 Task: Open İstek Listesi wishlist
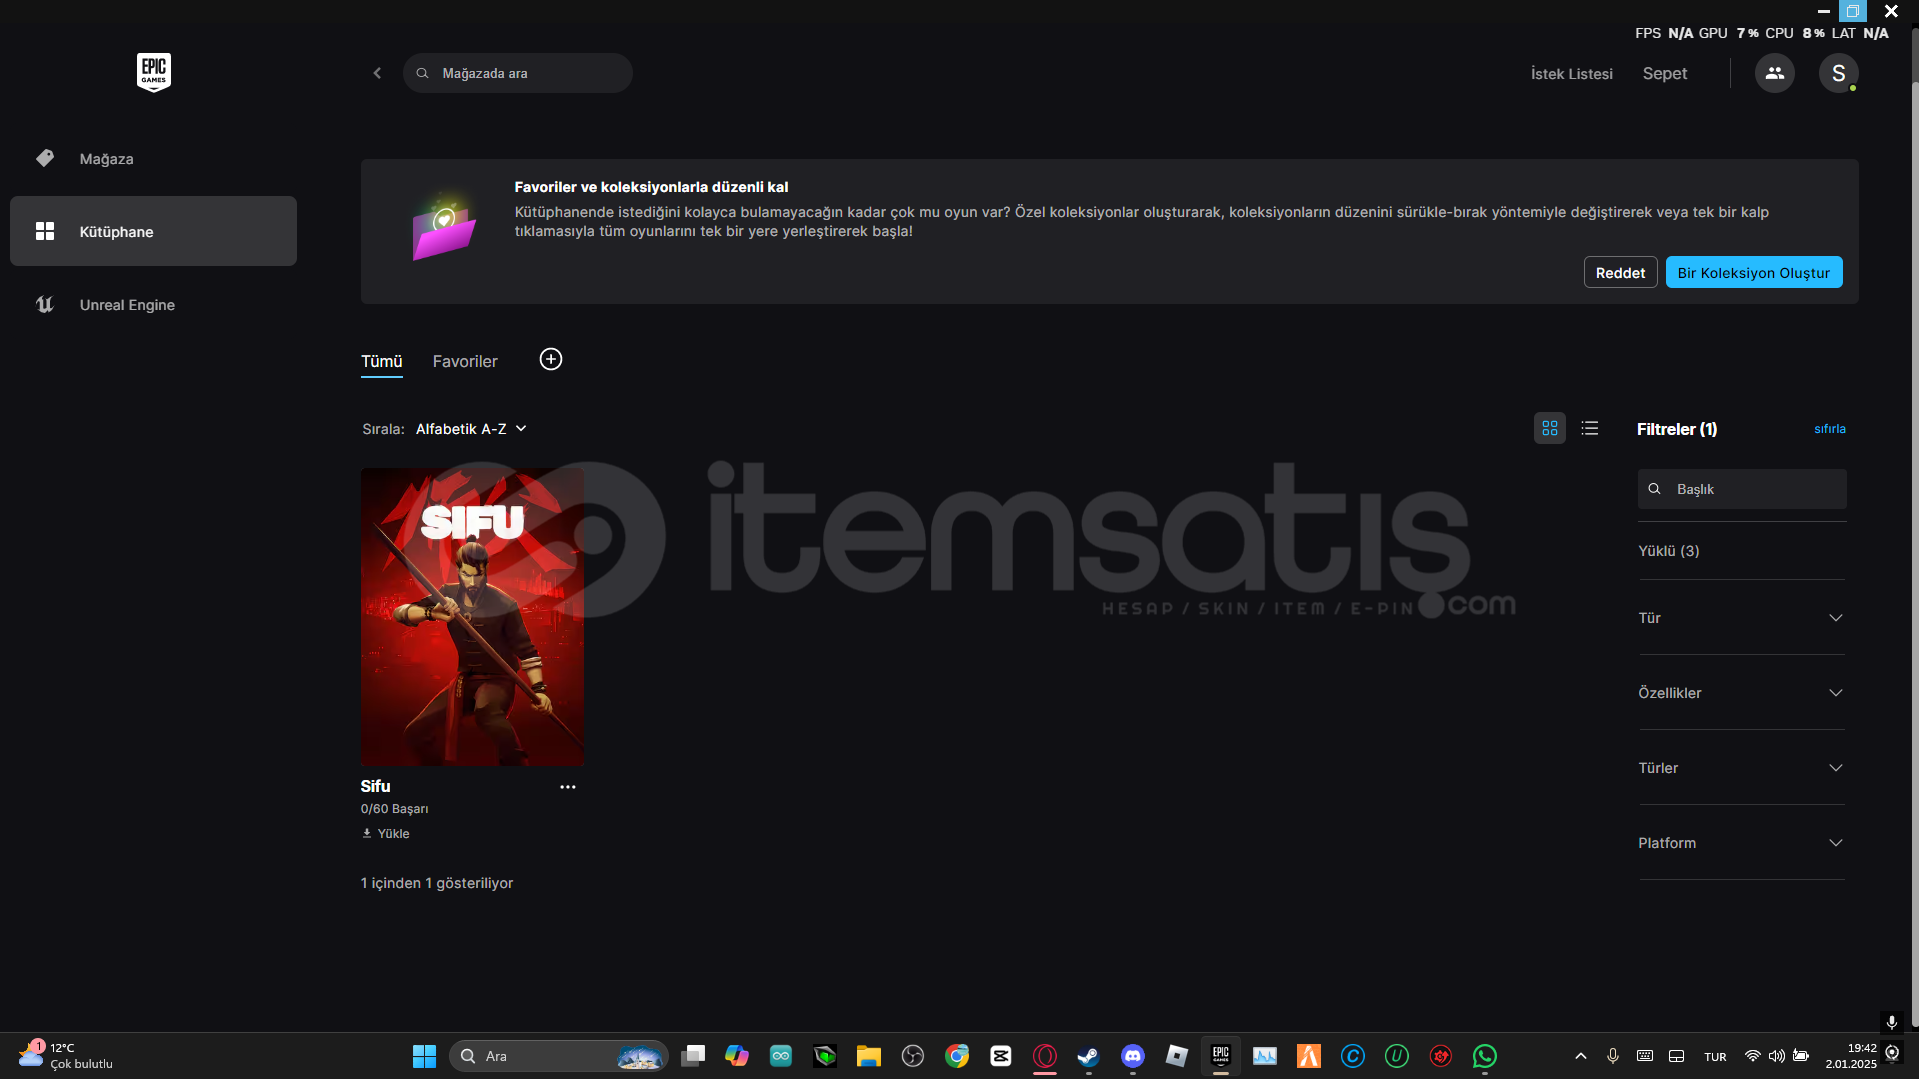tap(1571, 73)
